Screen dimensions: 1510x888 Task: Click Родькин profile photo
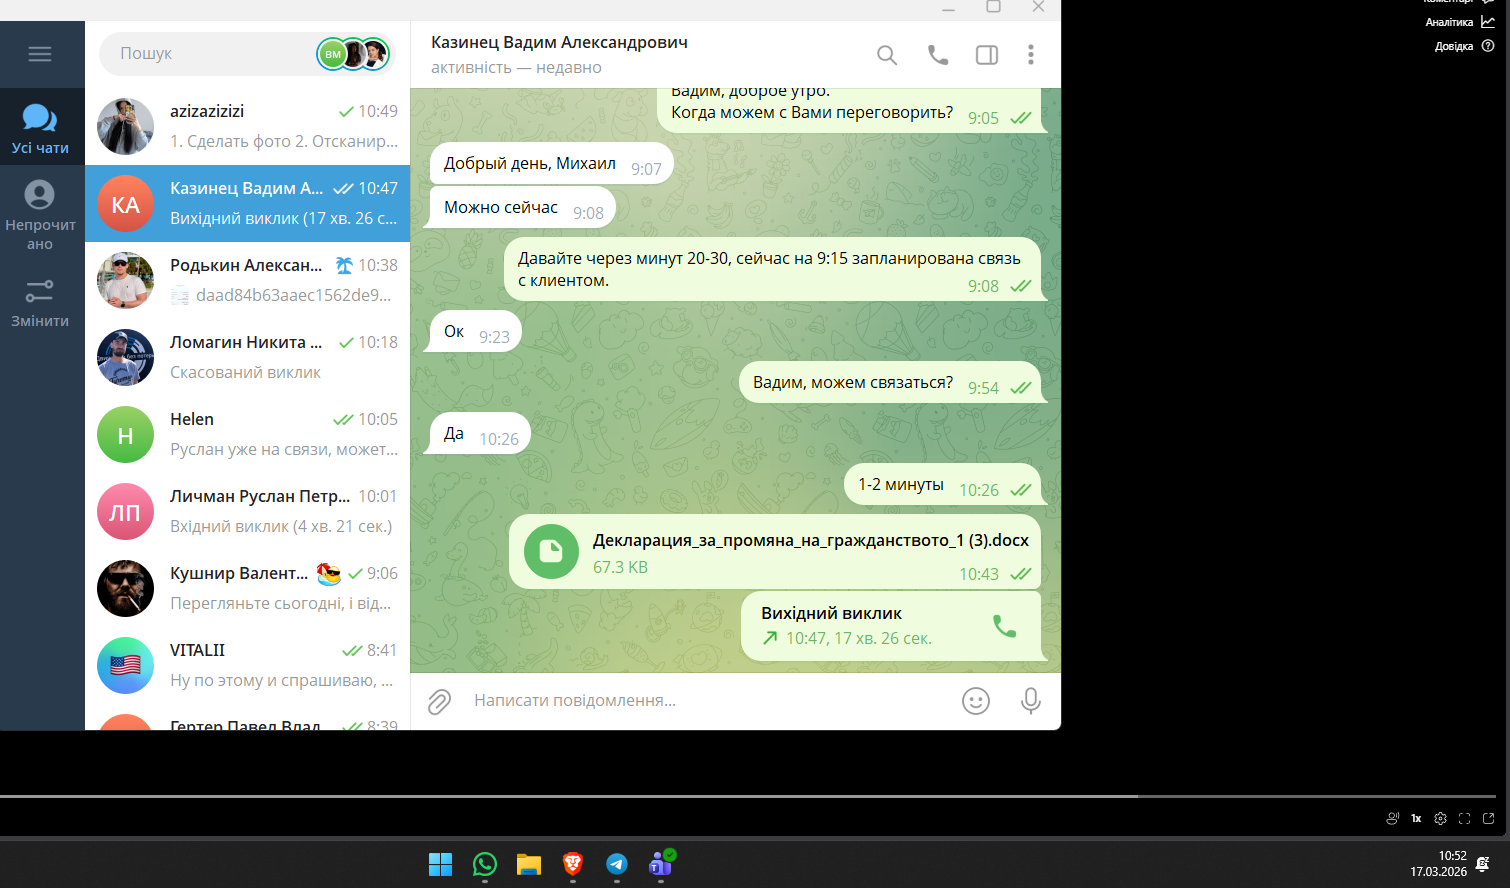pyautogui.click(x=125, y=280)
